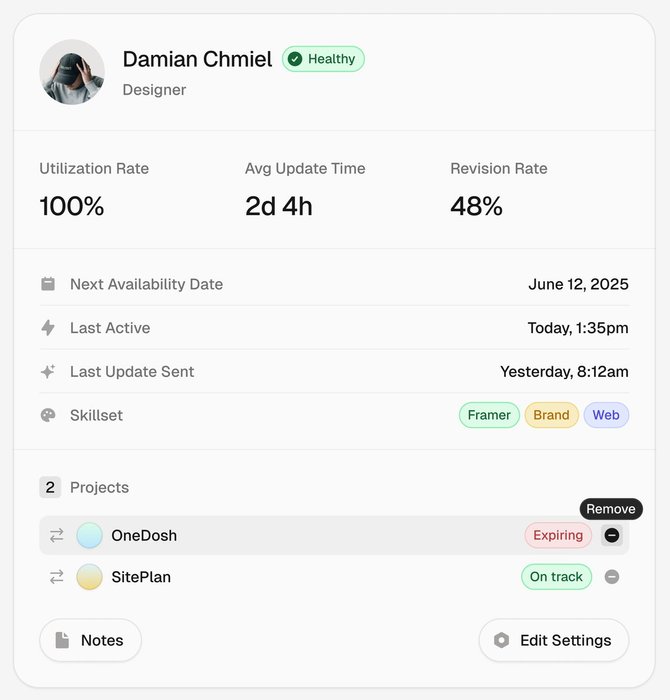
Task: Click the palette Skillset icon
Action: pyautogui.click(x=48, y=415)
